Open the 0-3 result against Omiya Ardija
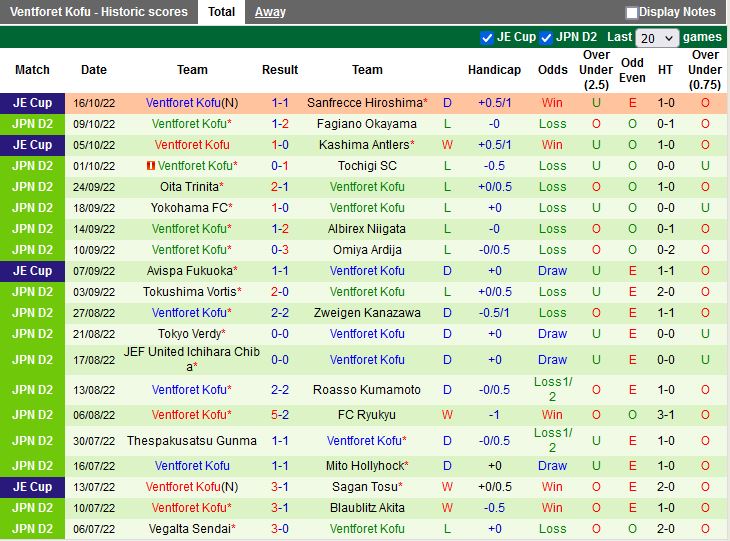Viewport: 730px width, 541px height. pyautogui.click(x=280, y=250)
